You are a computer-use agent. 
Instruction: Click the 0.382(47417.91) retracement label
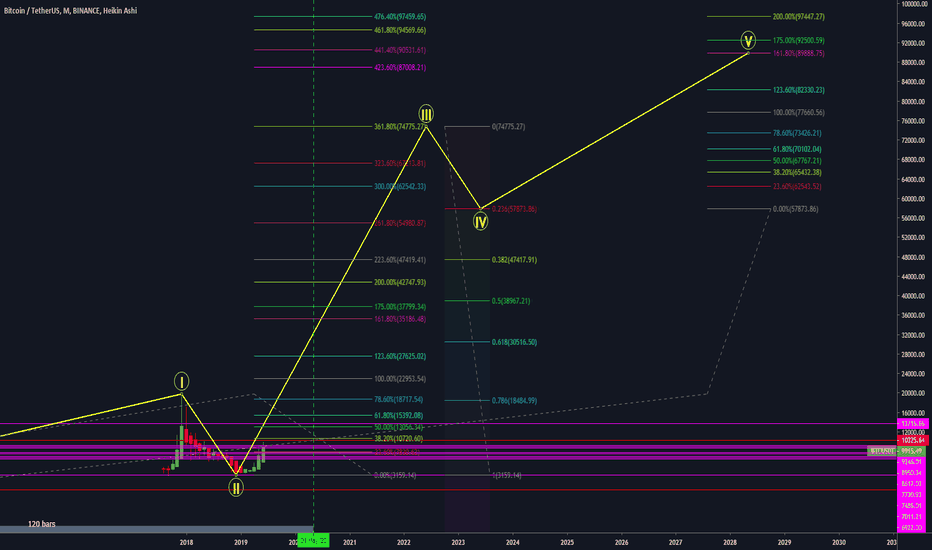pyautogui.click(x=514, y=260)
